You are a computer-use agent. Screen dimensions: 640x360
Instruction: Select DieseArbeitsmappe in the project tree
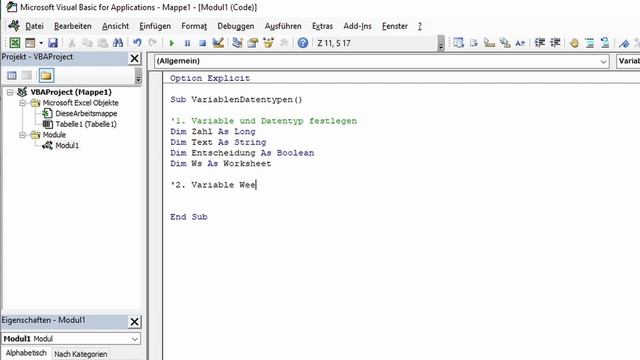(x=86, y=113)
